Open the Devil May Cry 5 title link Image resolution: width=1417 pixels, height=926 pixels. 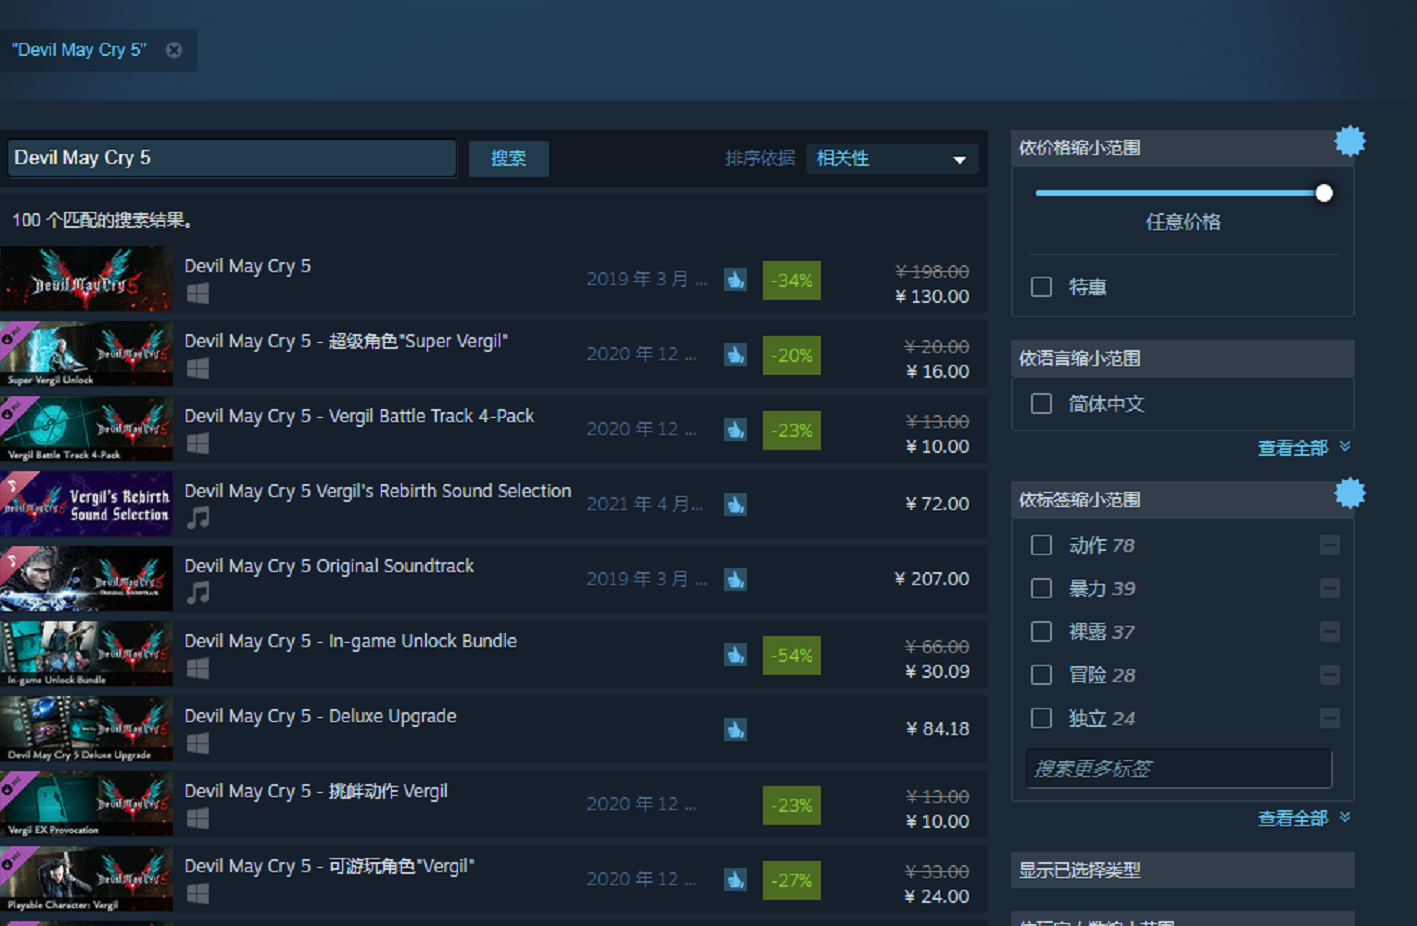(248, 266)
